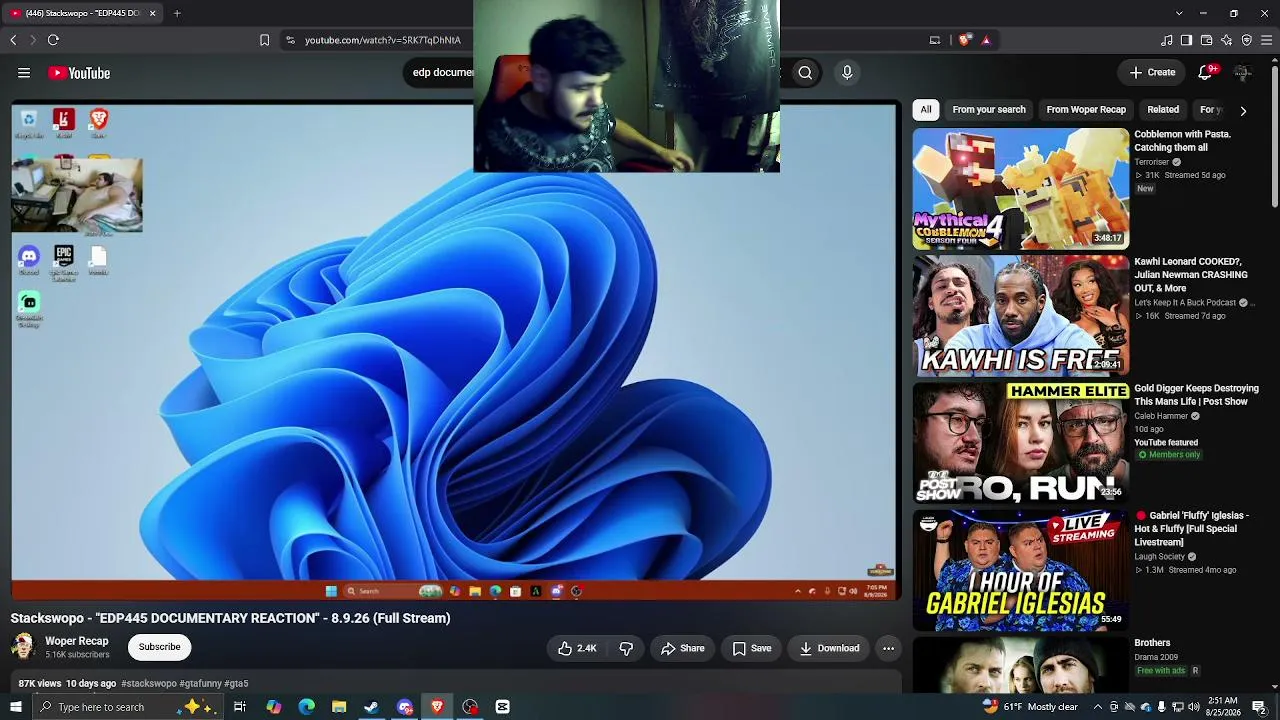The width and height of the screenshot is (1280, 720).
Task: Select the From Woper Recap chip
Action: pos(1086,110)
